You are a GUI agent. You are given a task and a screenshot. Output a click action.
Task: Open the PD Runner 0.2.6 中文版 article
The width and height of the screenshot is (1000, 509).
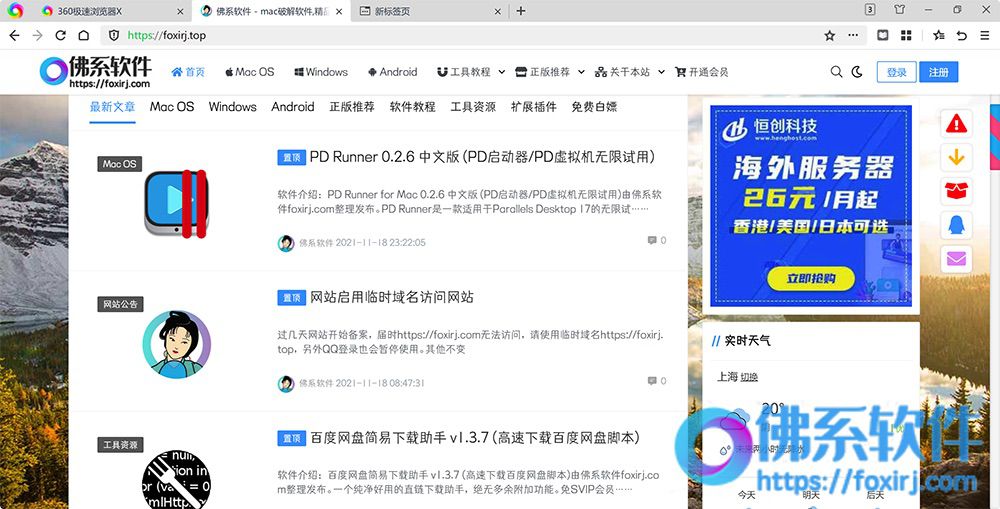coord(483,157)
